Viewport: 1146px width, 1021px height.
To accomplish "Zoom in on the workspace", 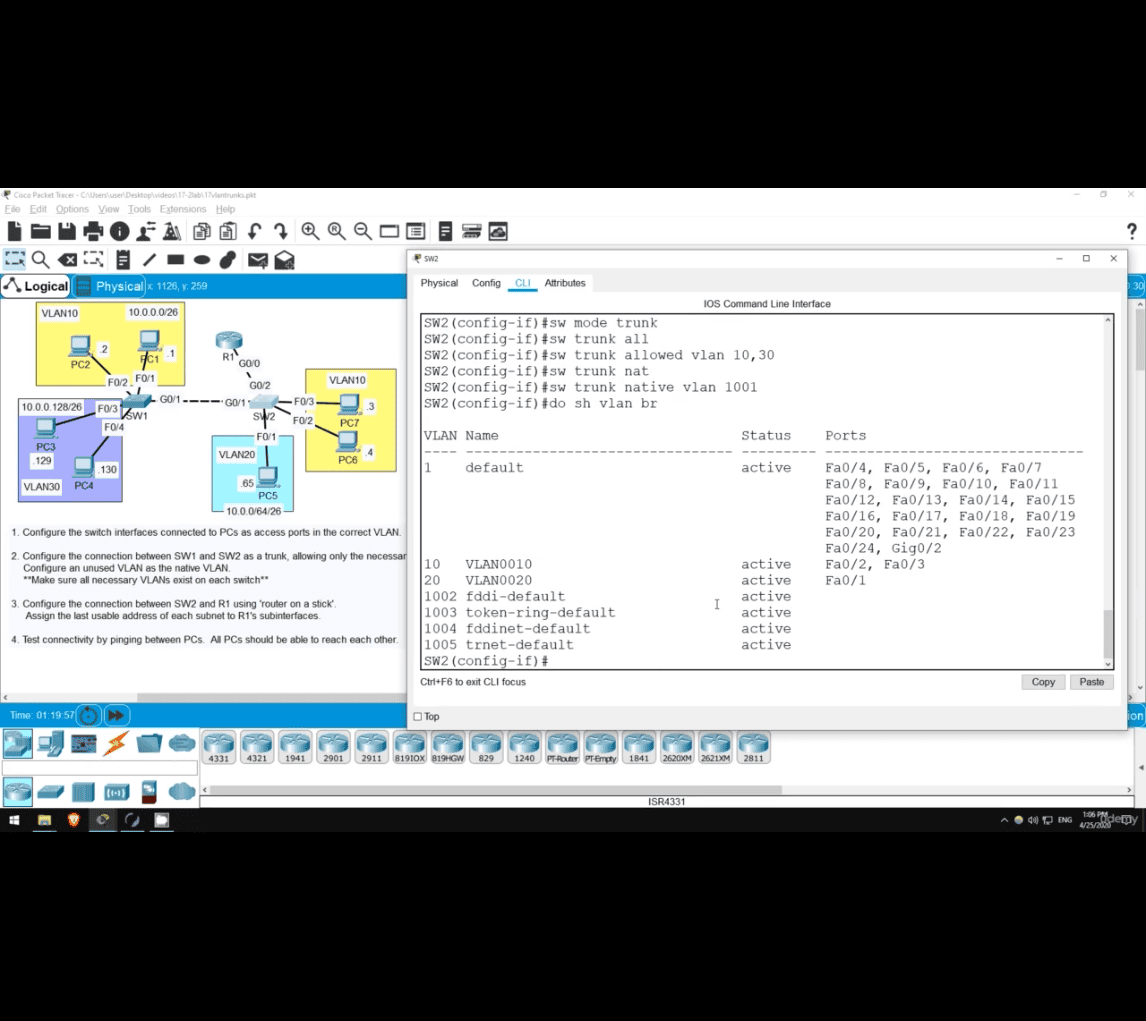I will pos(310,232).
